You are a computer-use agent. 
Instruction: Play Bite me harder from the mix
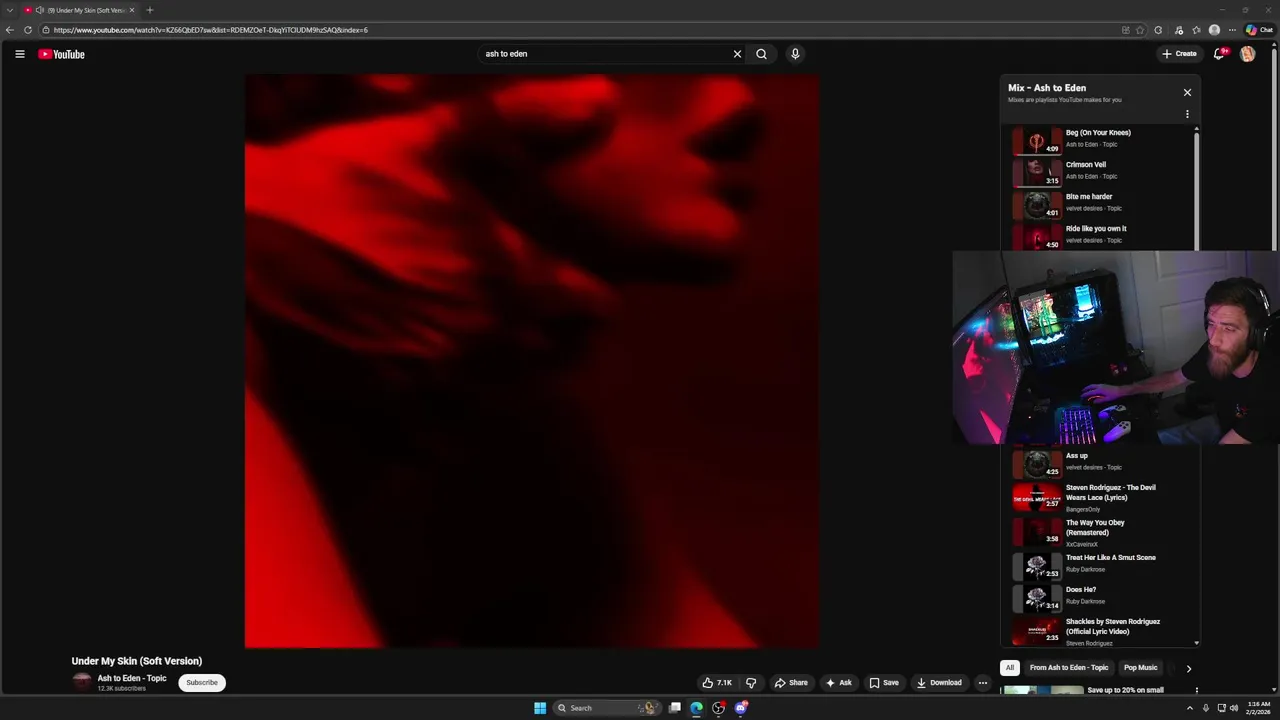coord(1089,196)
